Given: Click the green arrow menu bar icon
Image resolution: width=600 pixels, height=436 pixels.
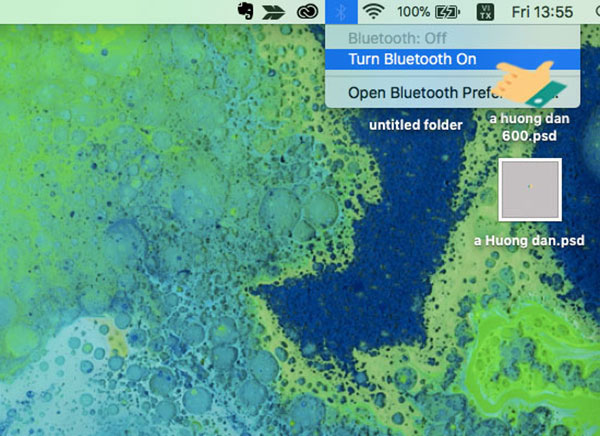Looking at the screenshot, I should pyautogui.click(x=274, y=12).
